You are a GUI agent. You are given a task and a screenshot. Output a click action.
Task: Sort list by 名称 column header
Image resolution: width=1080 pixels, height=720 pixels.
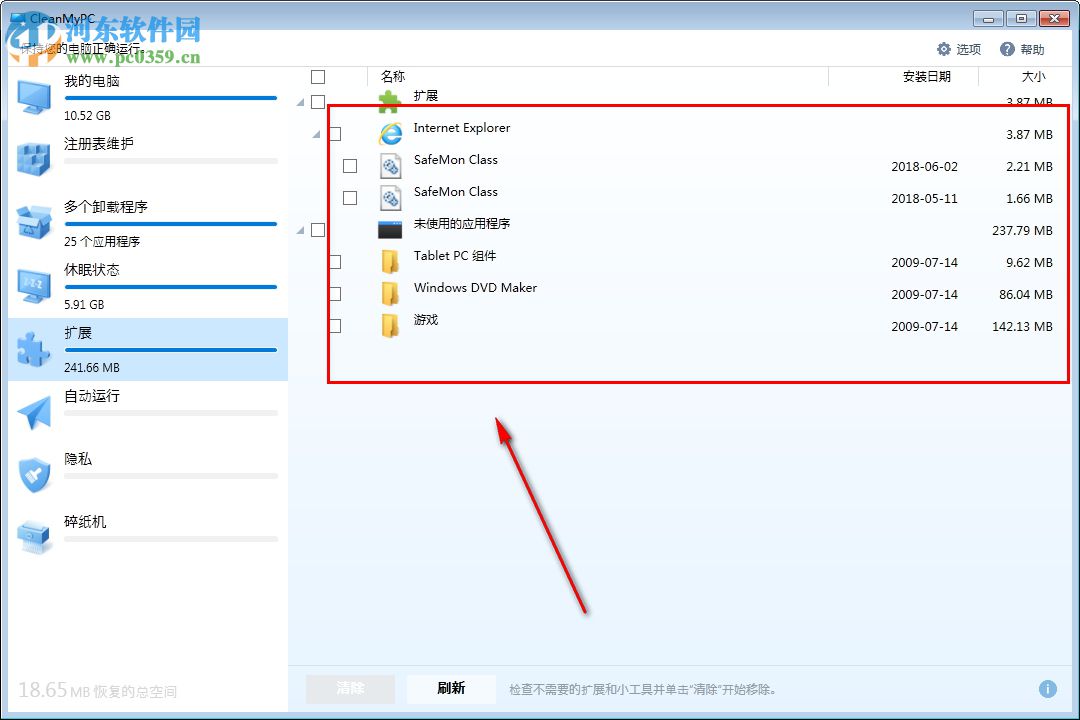(392, 76)
